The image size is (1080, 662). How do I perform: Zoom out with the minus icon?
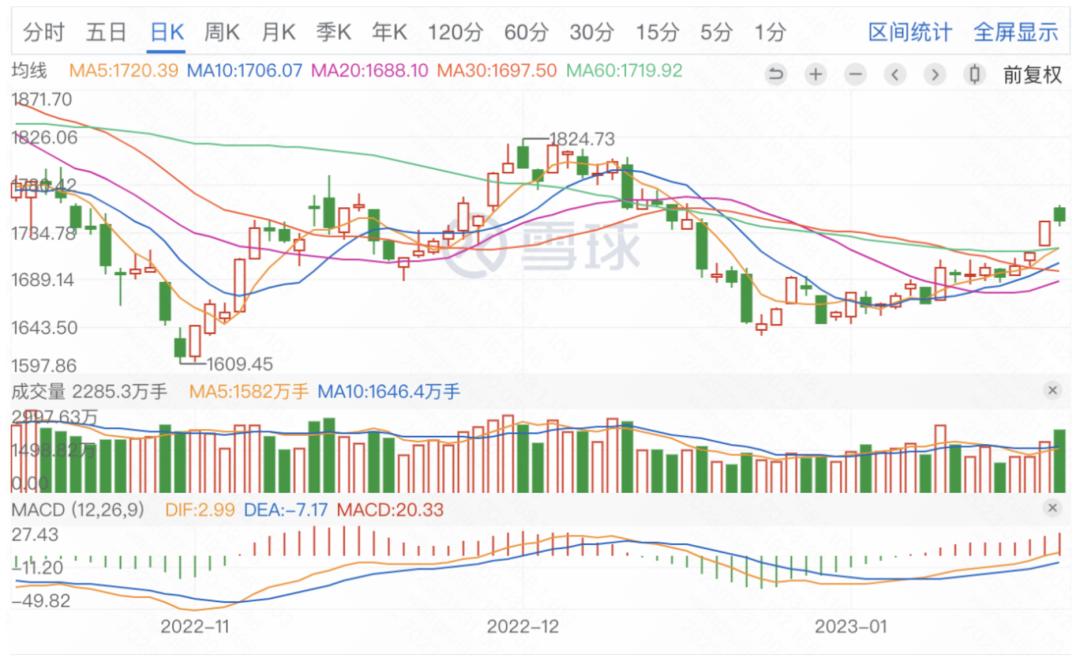pos(855,74)
